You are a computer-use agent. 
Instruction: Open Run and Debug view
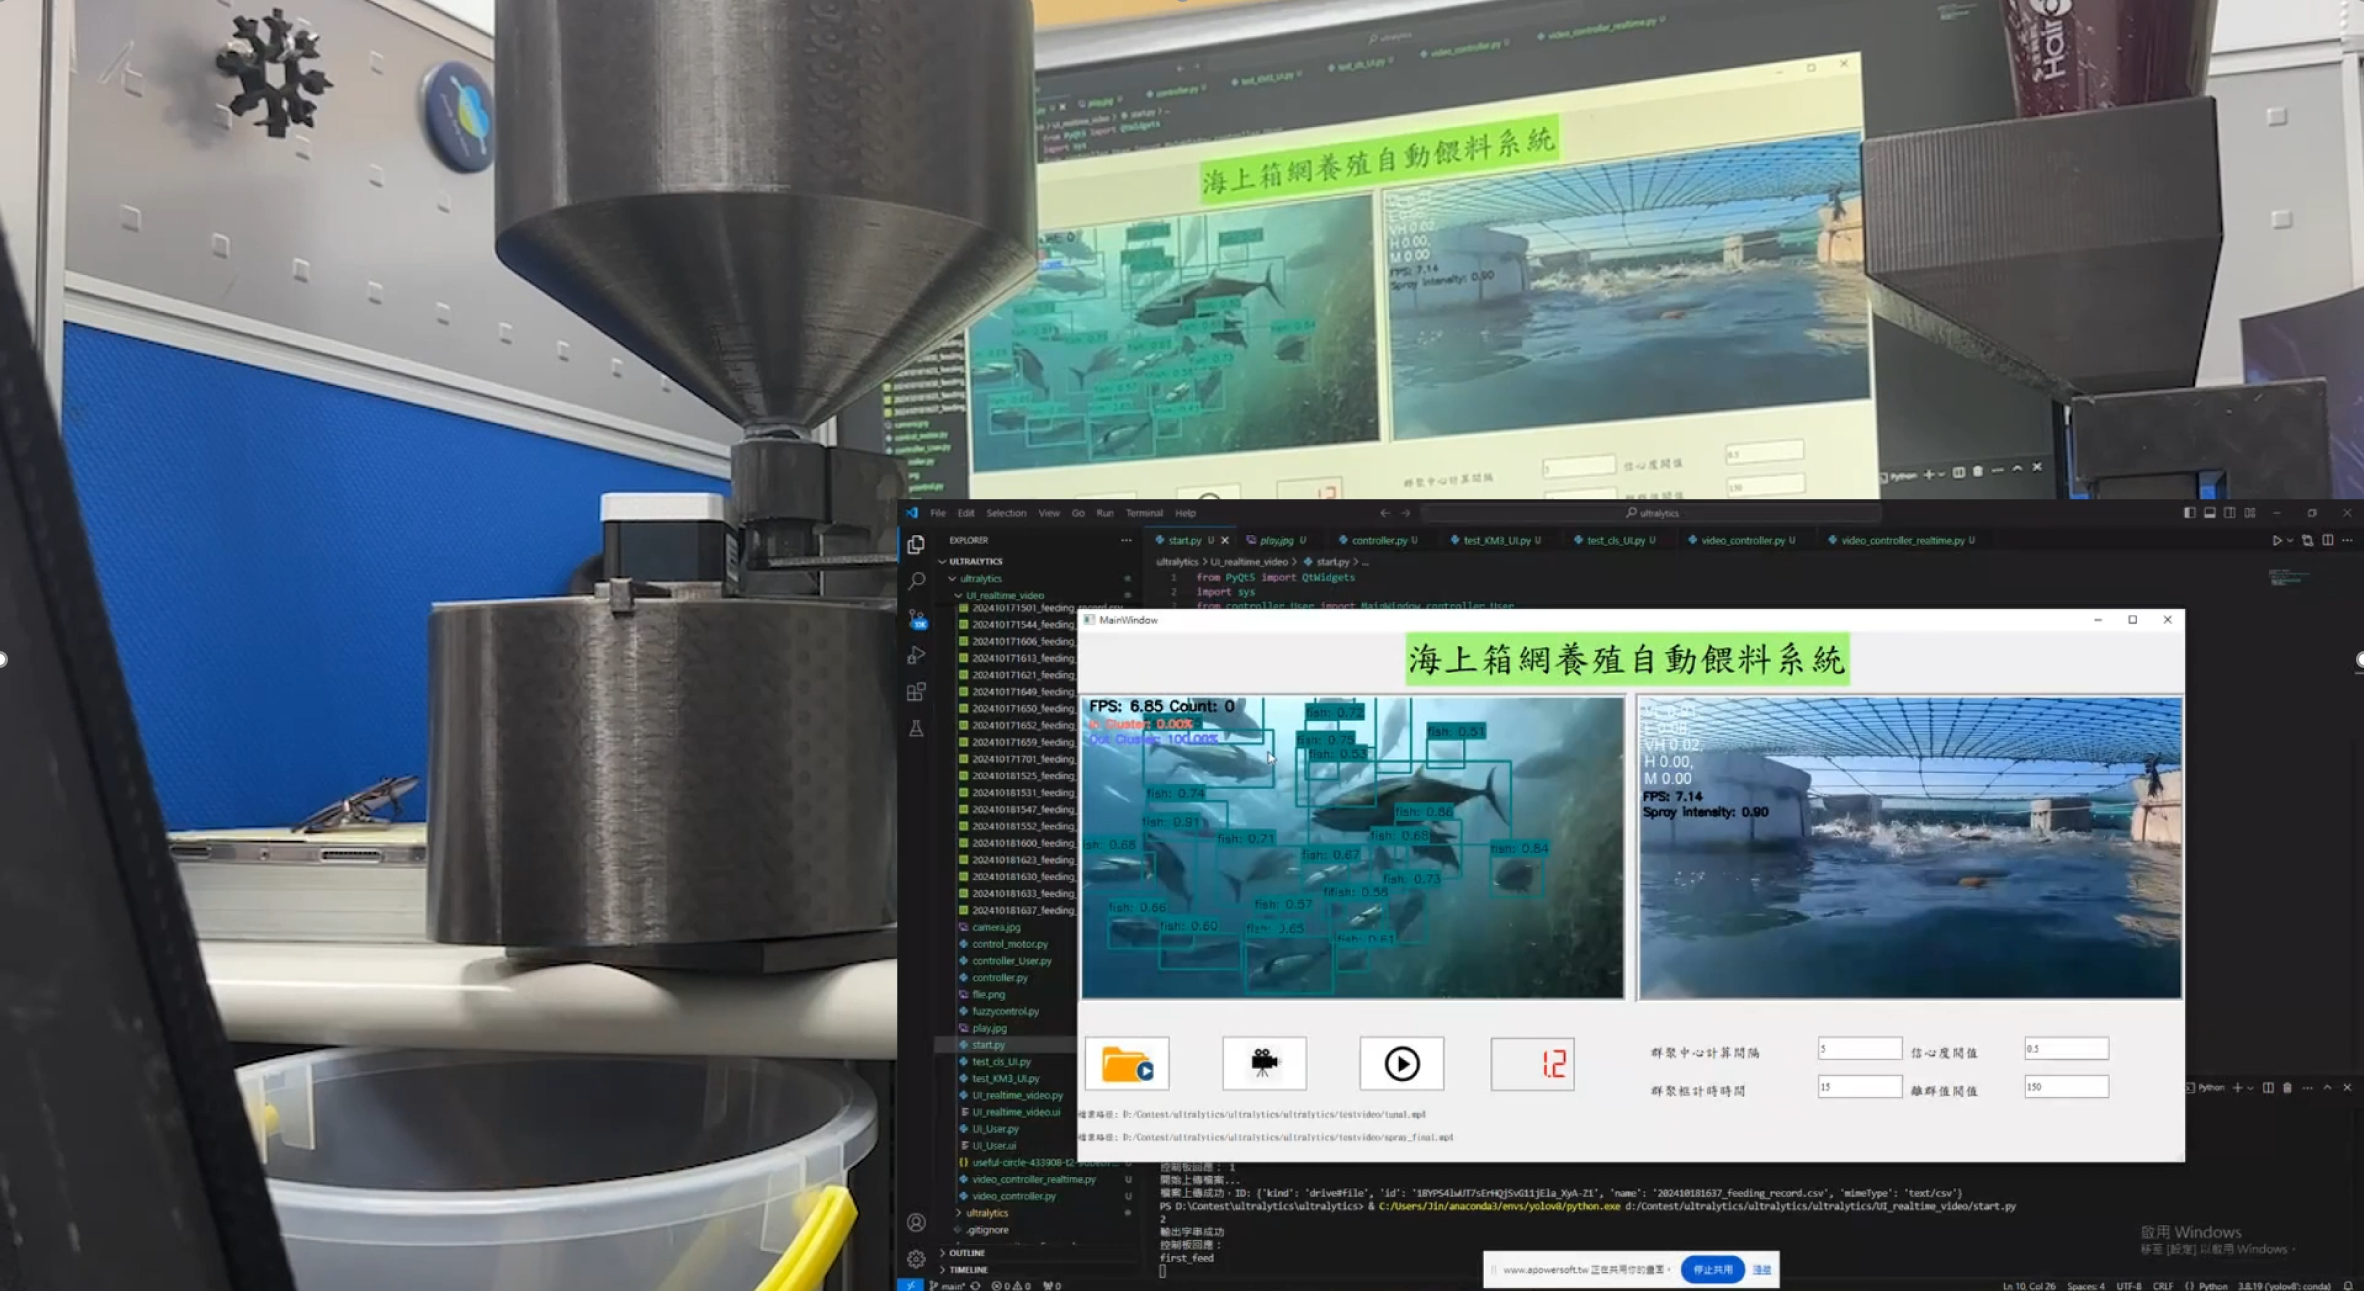tap(916, 656)
